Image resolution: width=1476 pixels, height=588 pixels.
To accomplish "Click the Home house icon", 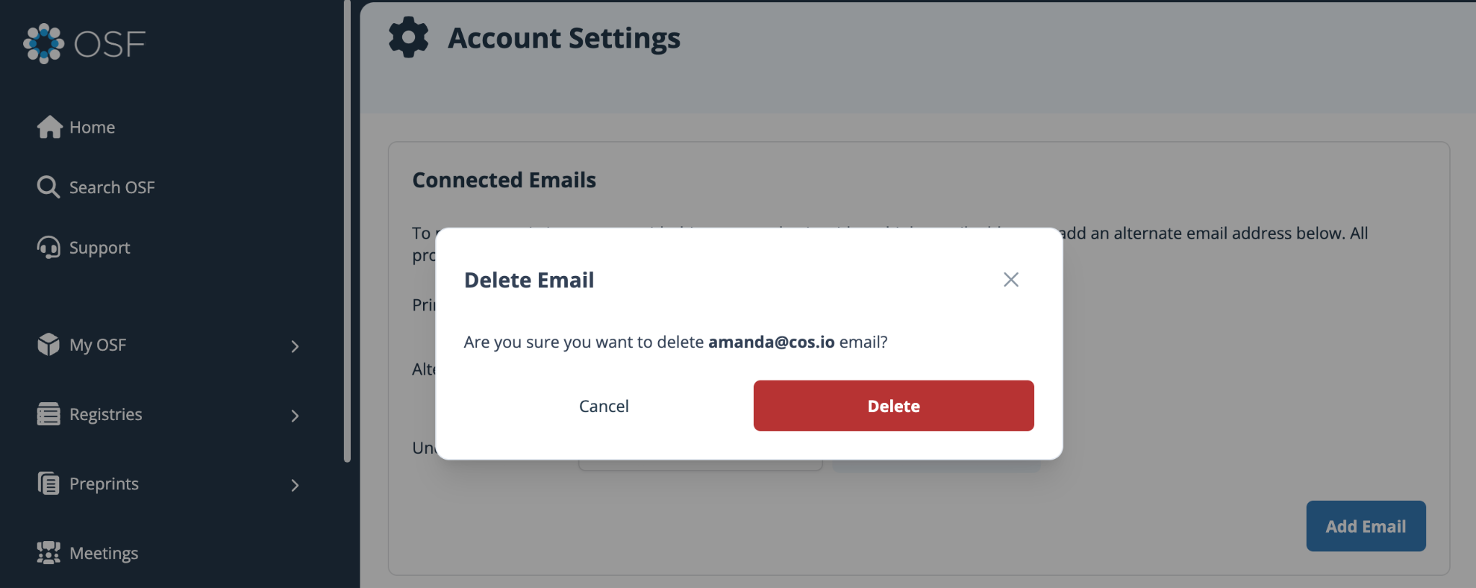I will [x=49, y=127].
